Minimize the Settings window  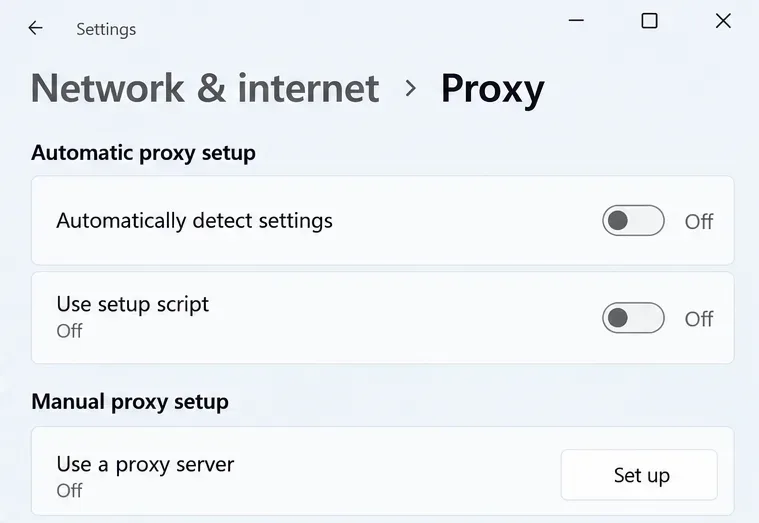(x=576, y=20)
